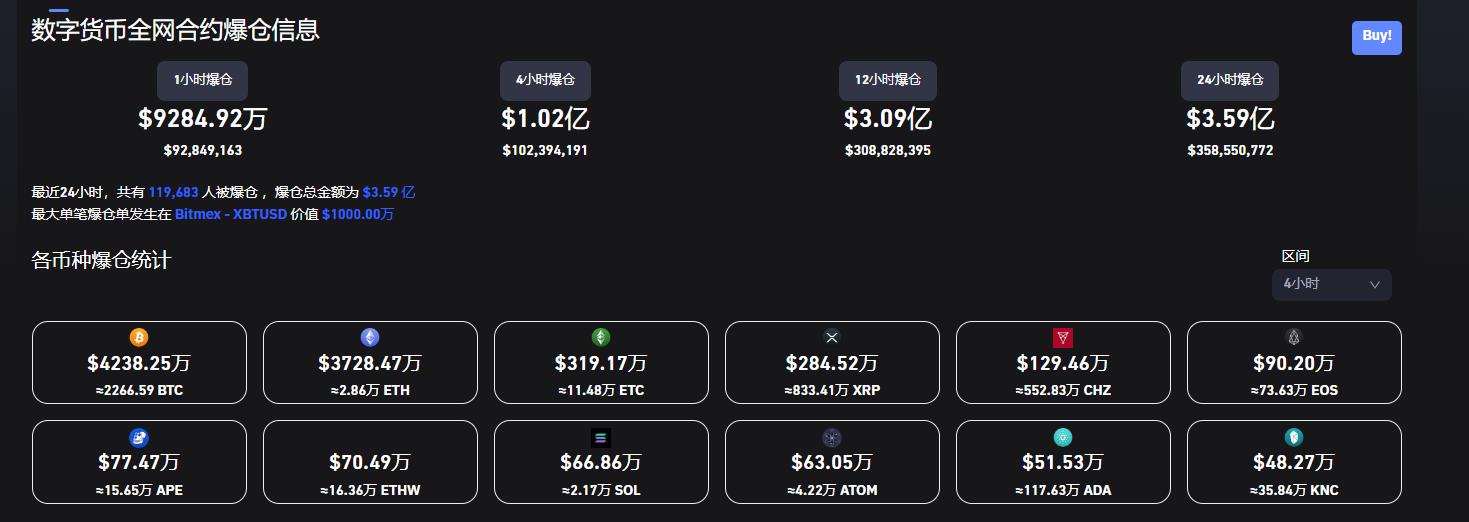Image resolution: width=1469 pixels, height=522 pixels.
Task: Click the ApeCoin APE icon
Action: tap(139, 437)
